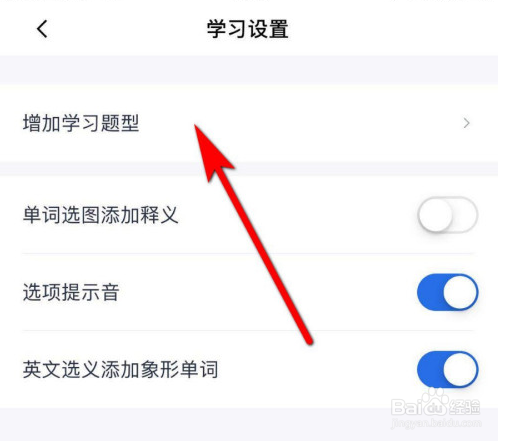This screenshot has height=441, width=510.
Task: Tap the 选项提示音 setting label
Action: point(71,292)
